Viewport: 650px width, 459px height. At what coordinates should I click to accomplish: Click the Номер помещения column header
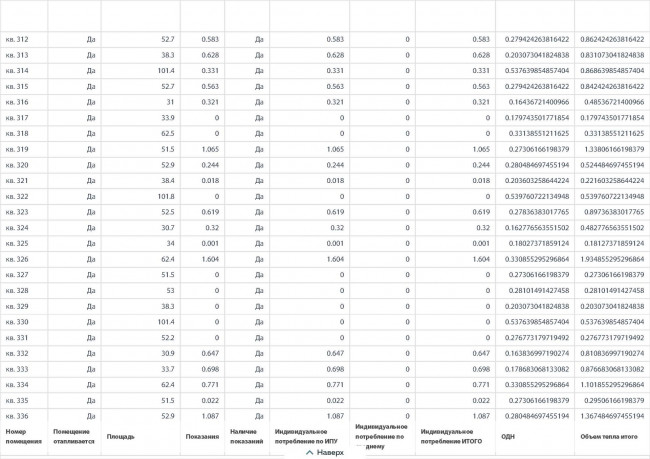(x=24, y=437)
